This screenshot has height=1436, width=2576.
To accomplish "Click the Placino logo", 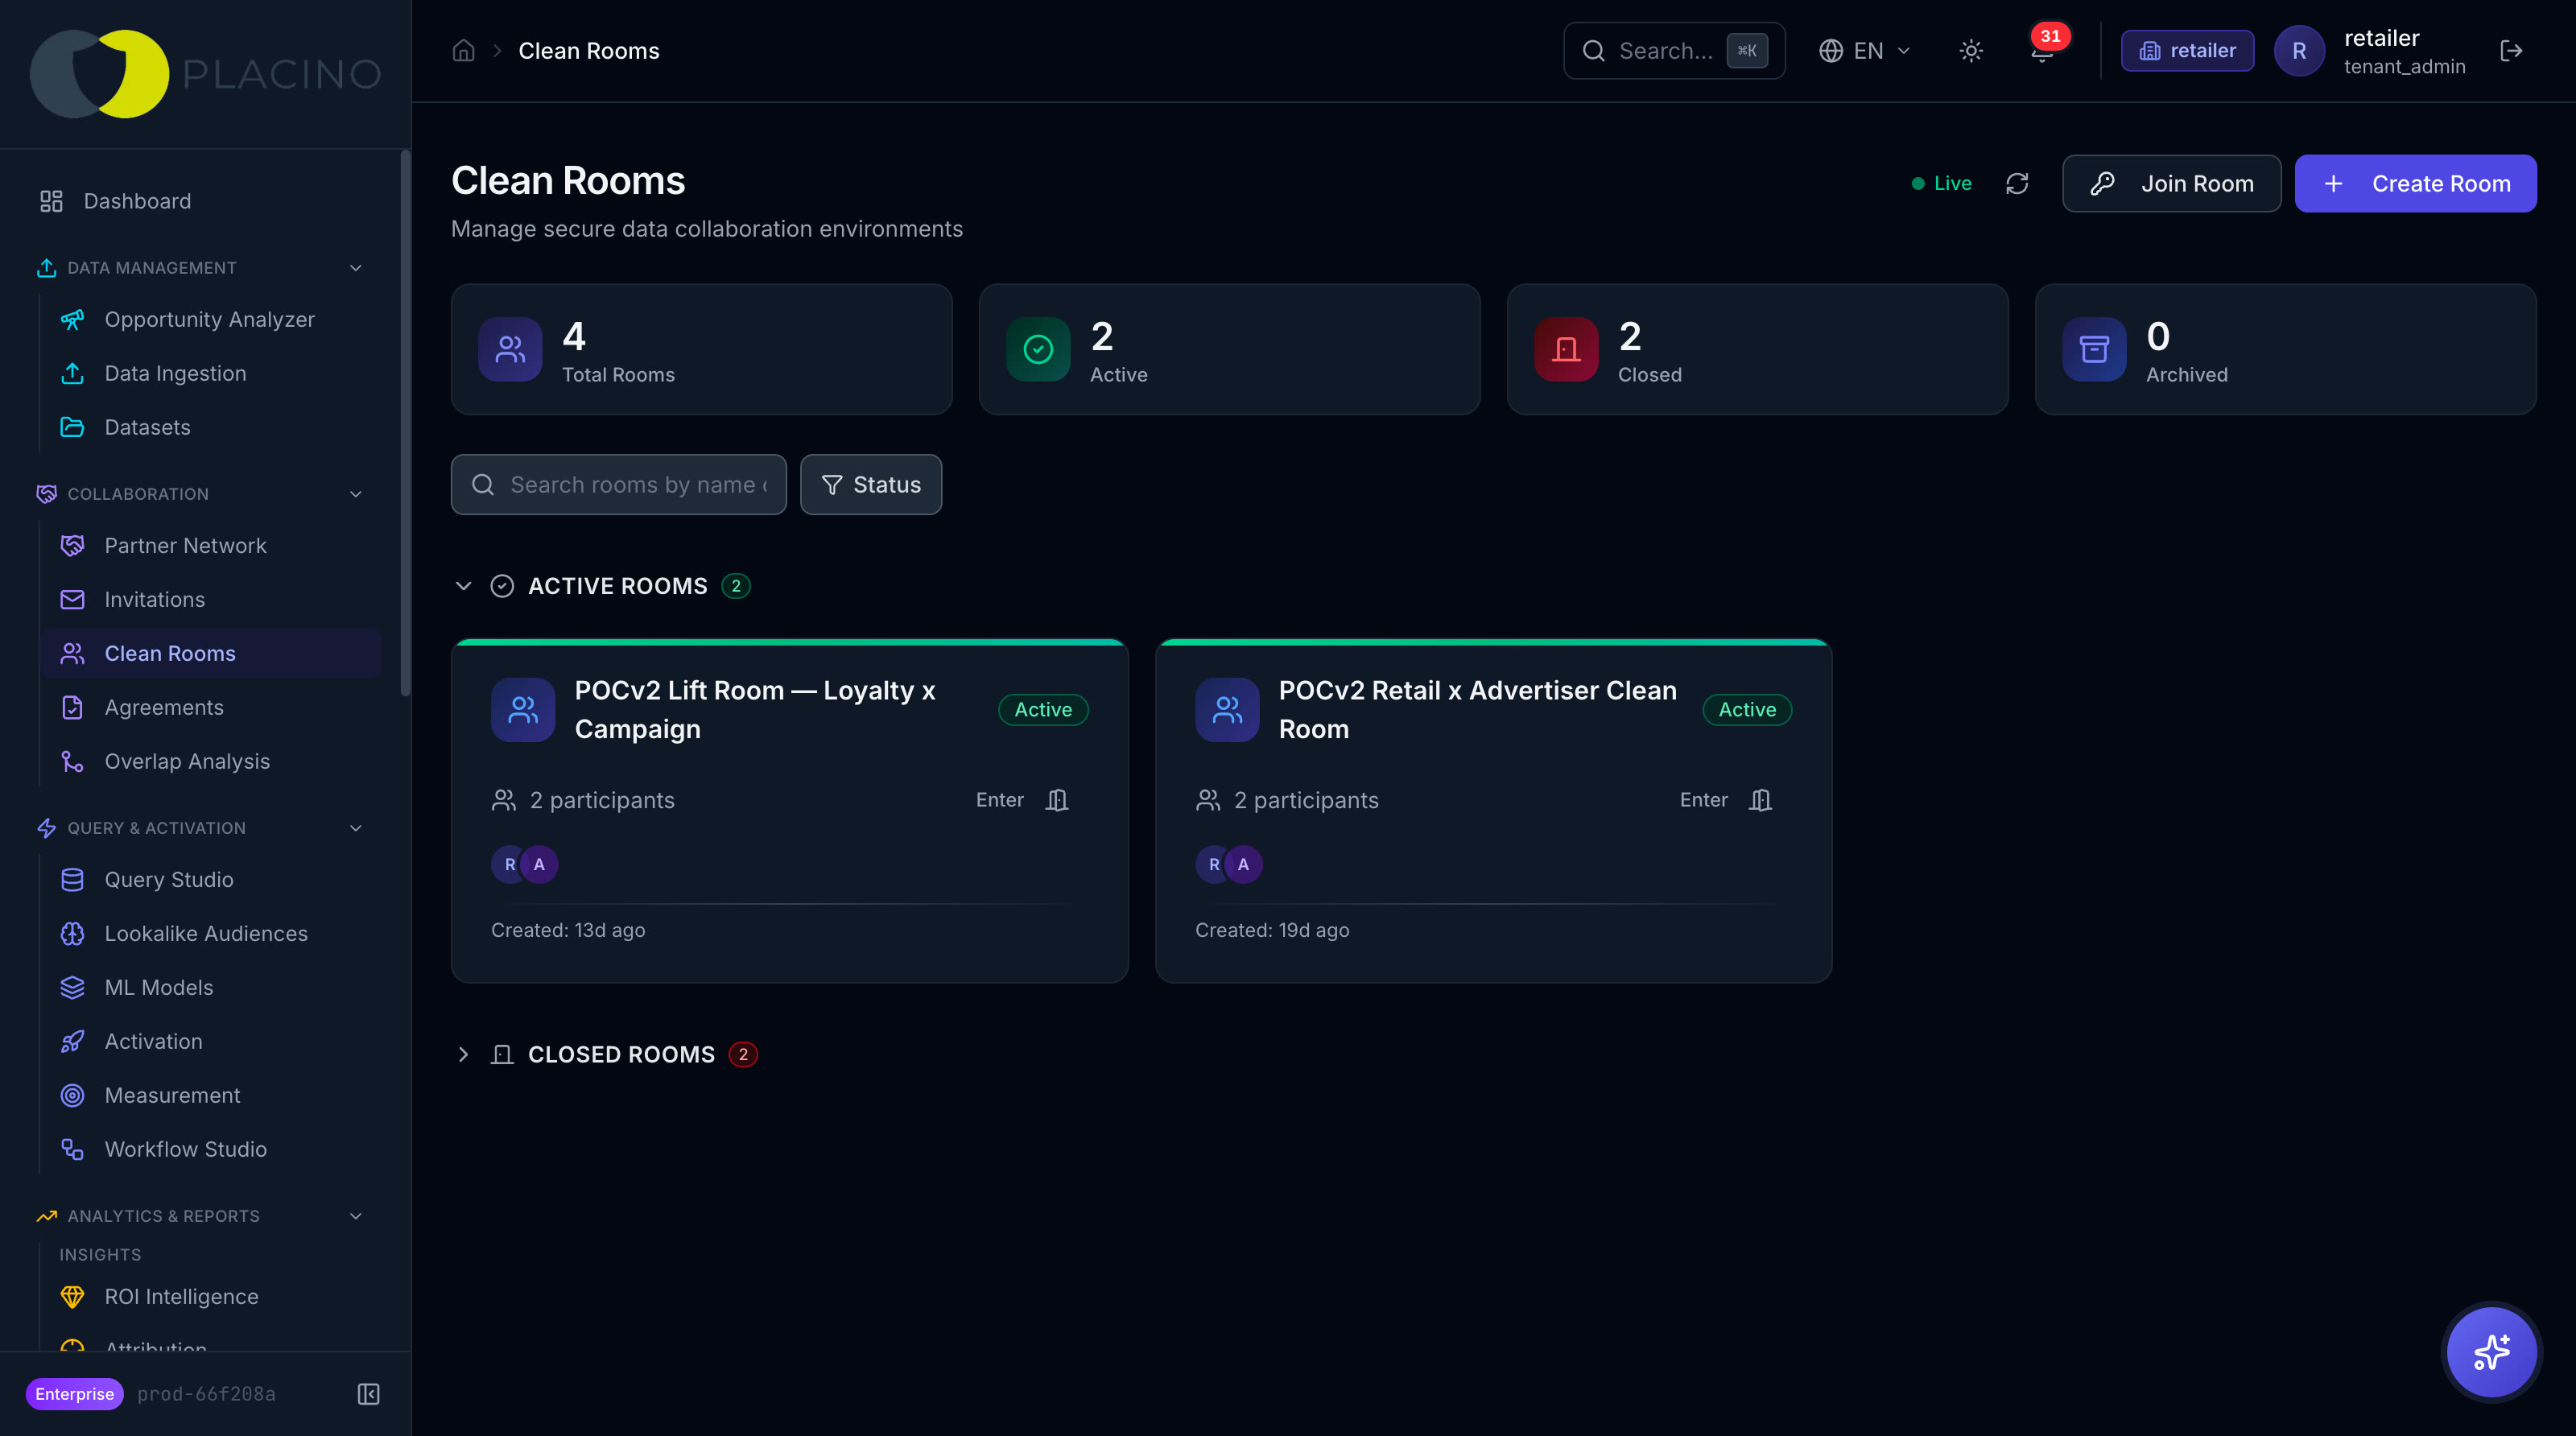I will point(206,74).
